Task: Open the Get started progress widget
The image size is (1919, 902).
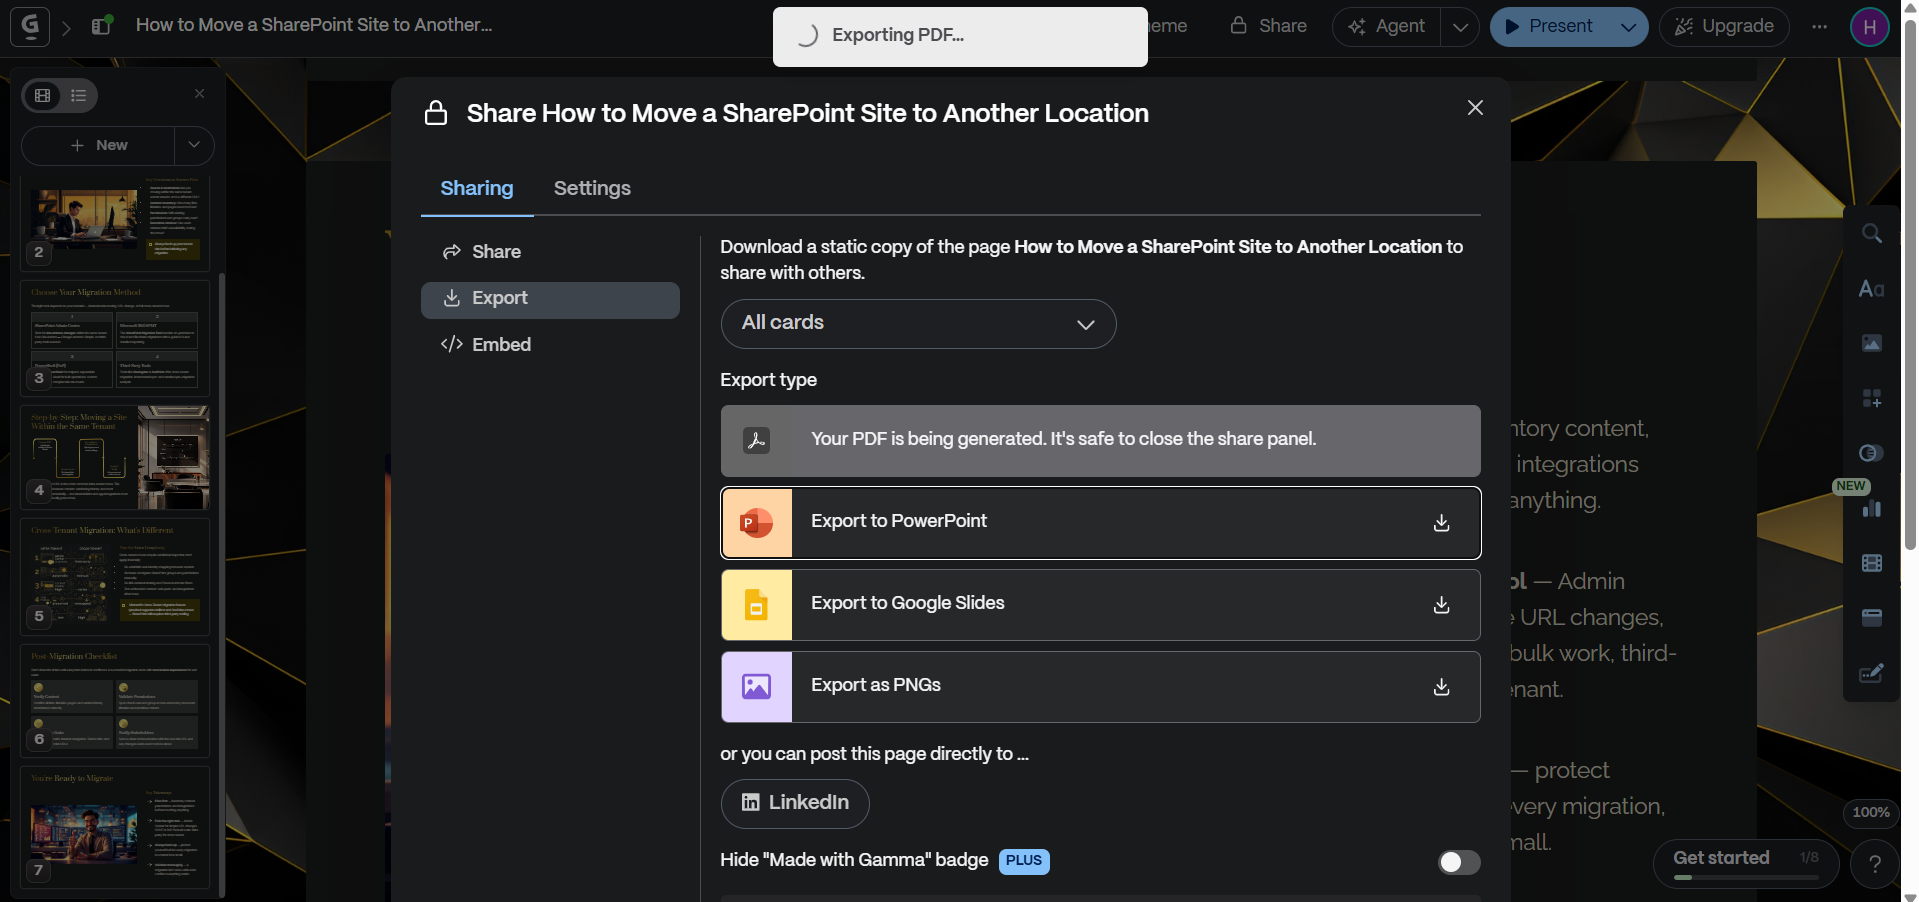Action: [1746, 864]
